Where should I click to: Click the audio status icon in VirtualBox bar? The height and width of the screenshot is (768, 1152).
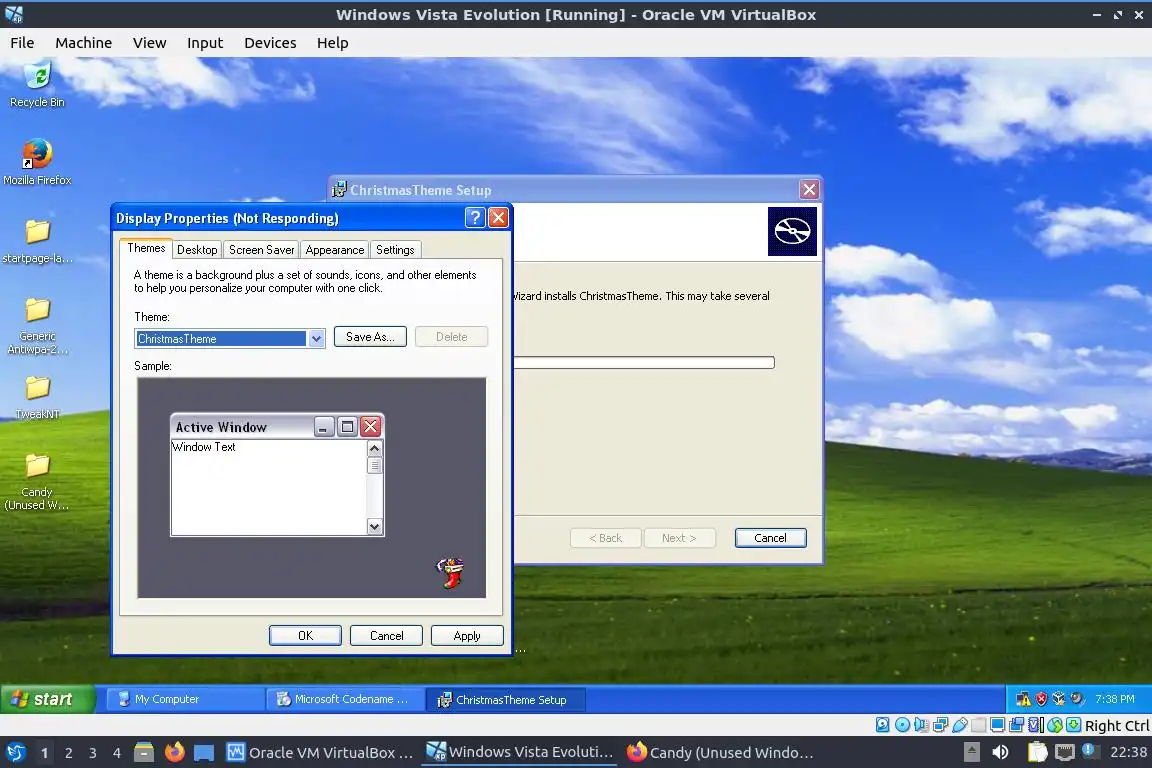tap(921, 725)
